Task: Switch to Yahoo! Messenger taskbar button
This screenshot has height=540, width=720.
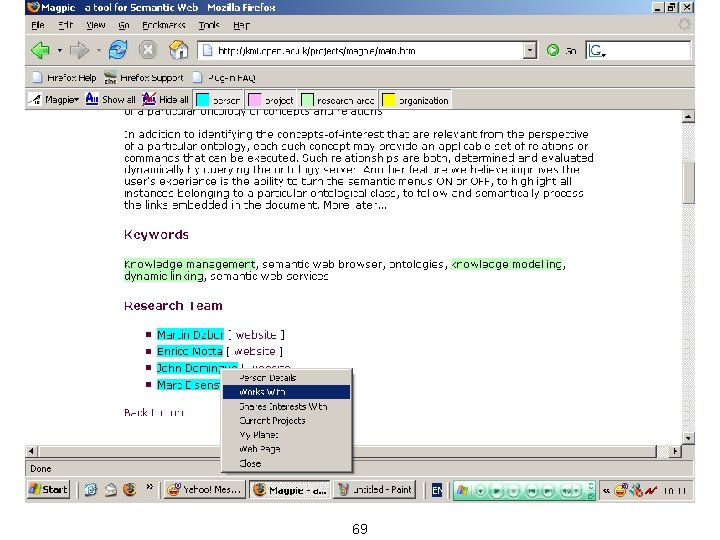Action: tap(204, 490)
